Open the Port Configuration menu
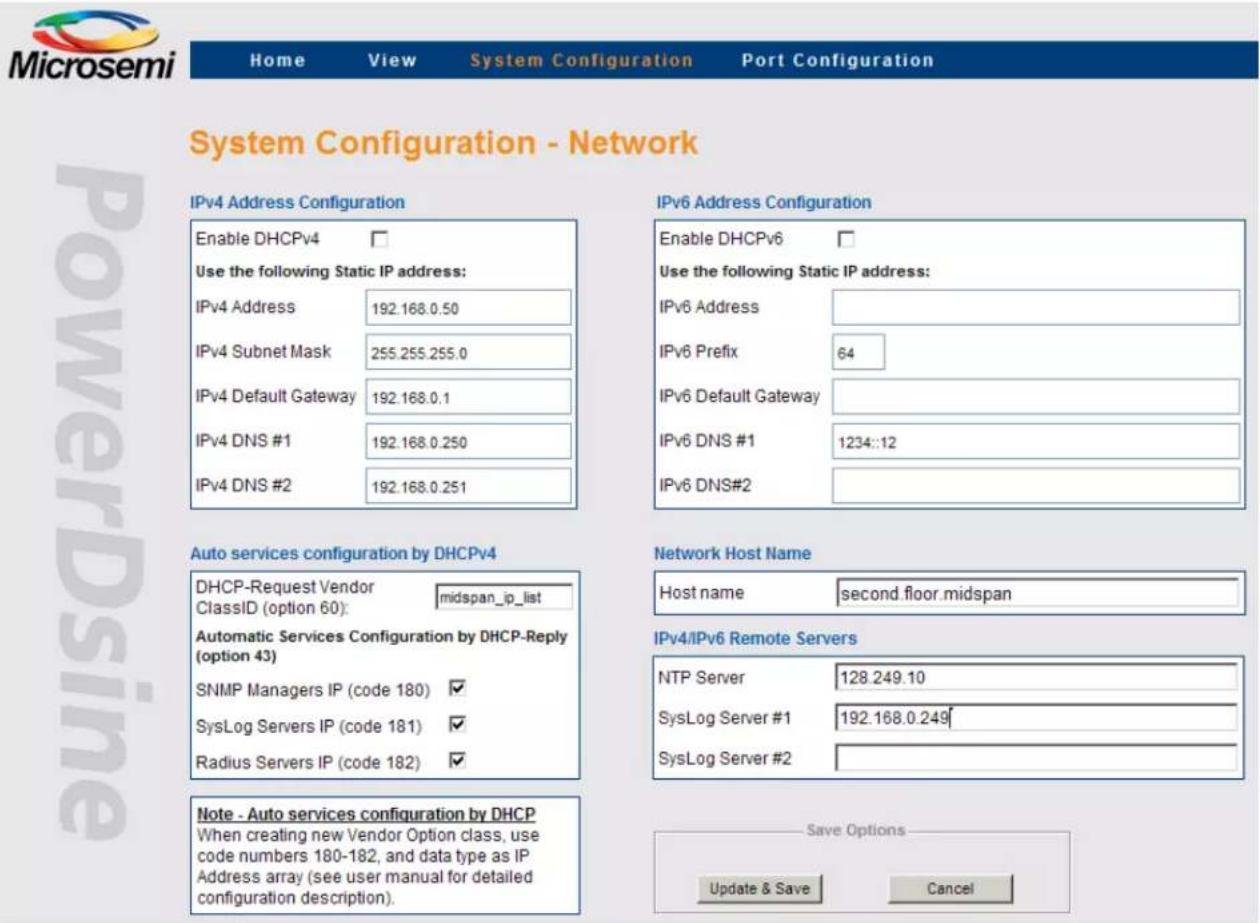1260x923 pixels. point(838,60)
